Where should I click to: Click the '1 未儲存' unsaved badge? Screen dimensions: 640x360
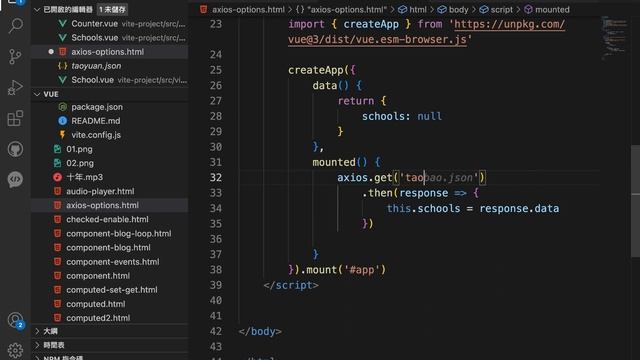112,9
